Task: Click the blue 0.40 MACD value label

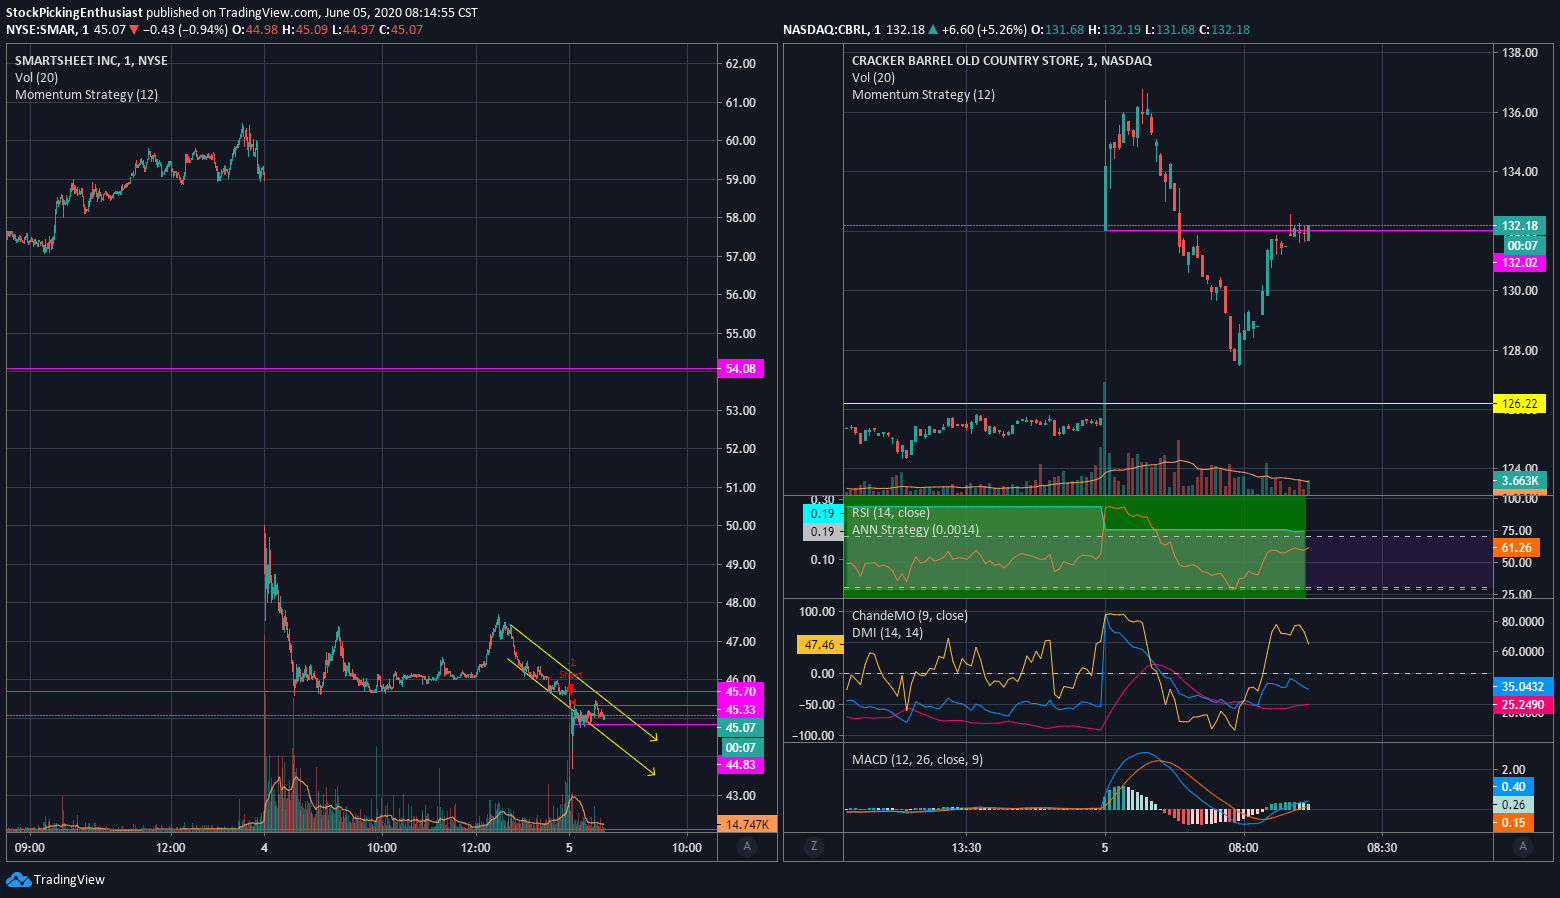Action: (x=1514, y=787)
